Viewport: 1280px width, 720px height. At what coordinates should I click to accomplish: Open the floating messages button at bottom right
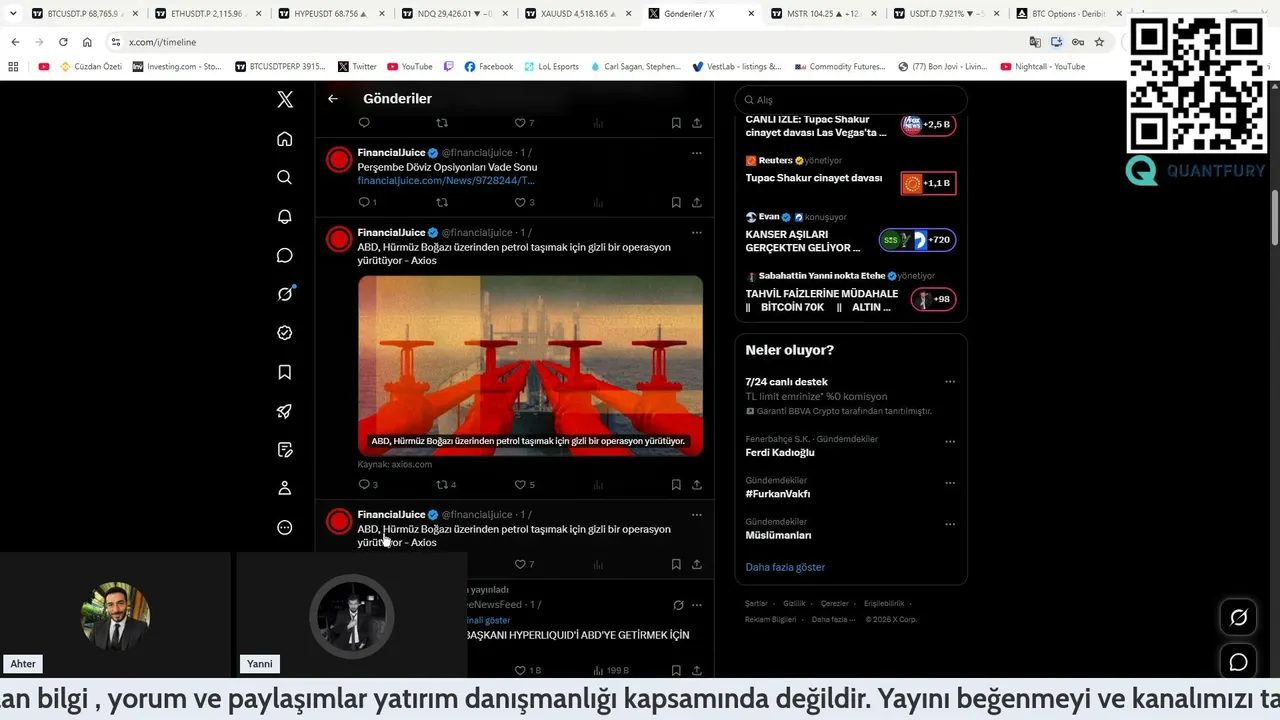1238,662
